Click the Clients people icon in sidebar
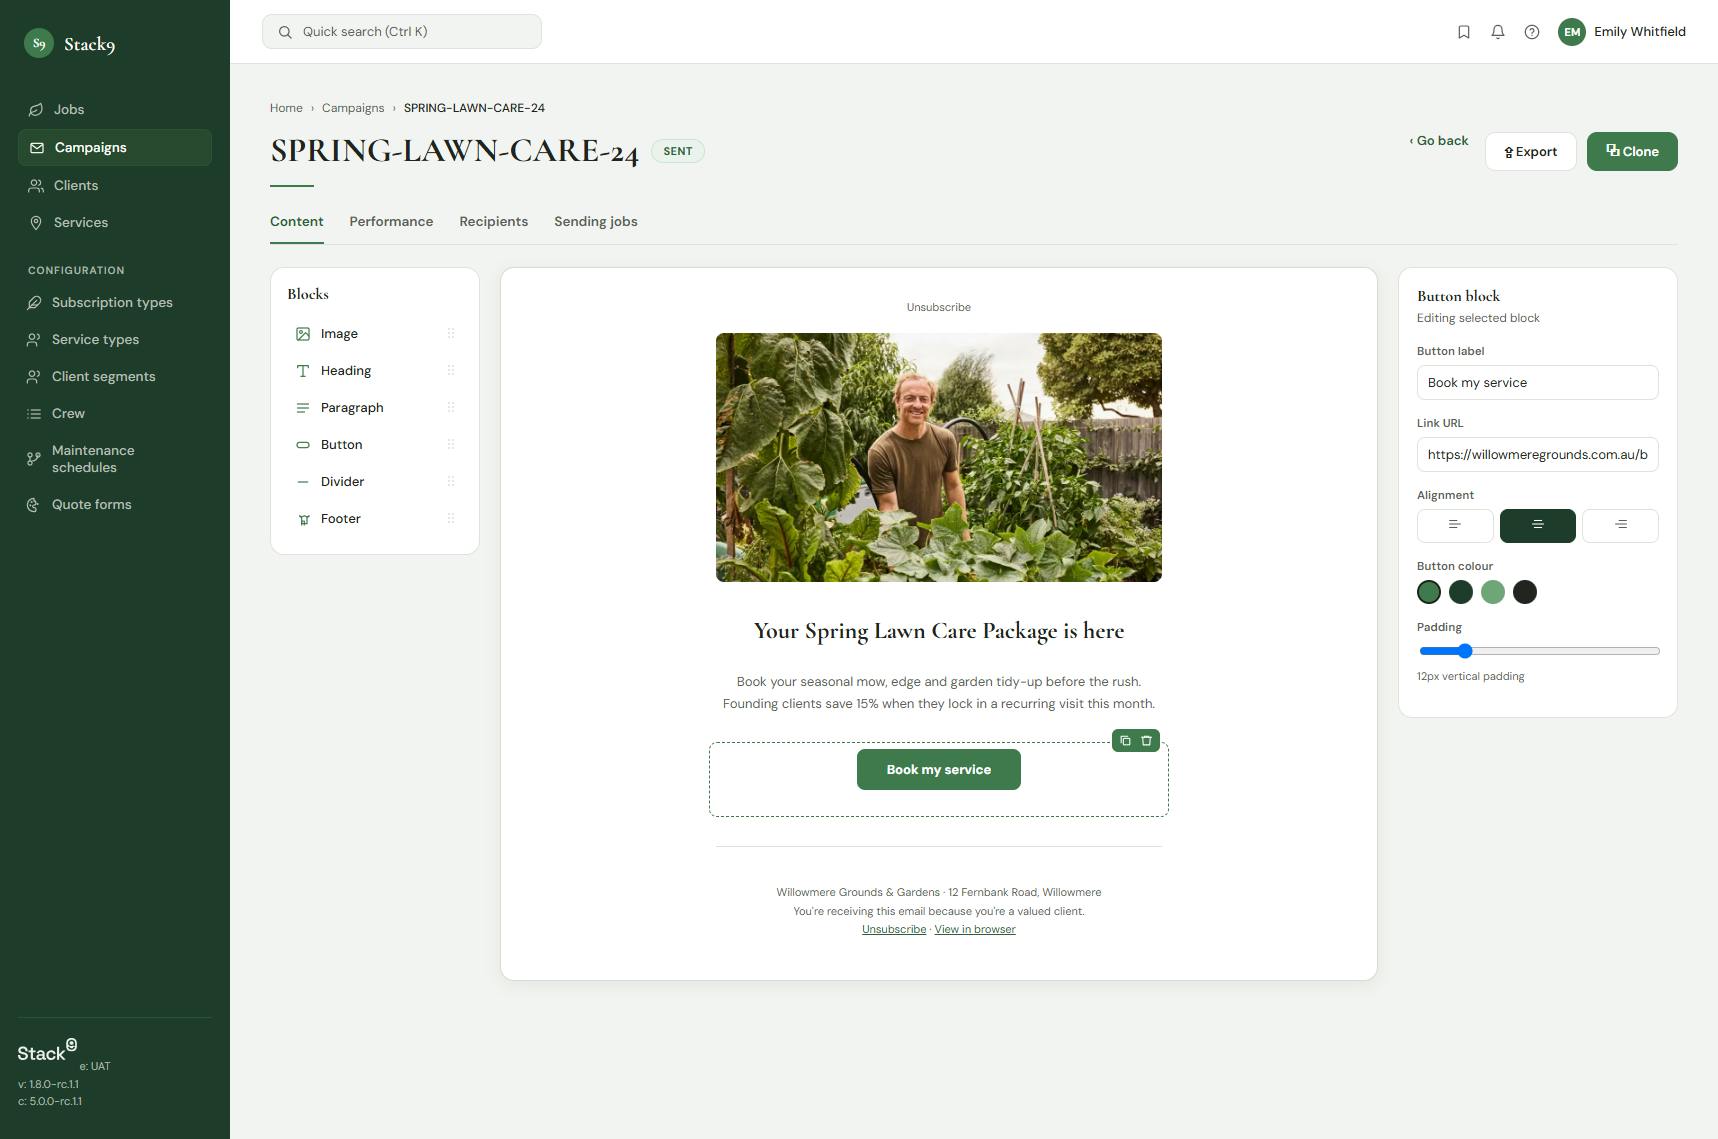This screenshot has height=1139, width=1718. [36, 186]
